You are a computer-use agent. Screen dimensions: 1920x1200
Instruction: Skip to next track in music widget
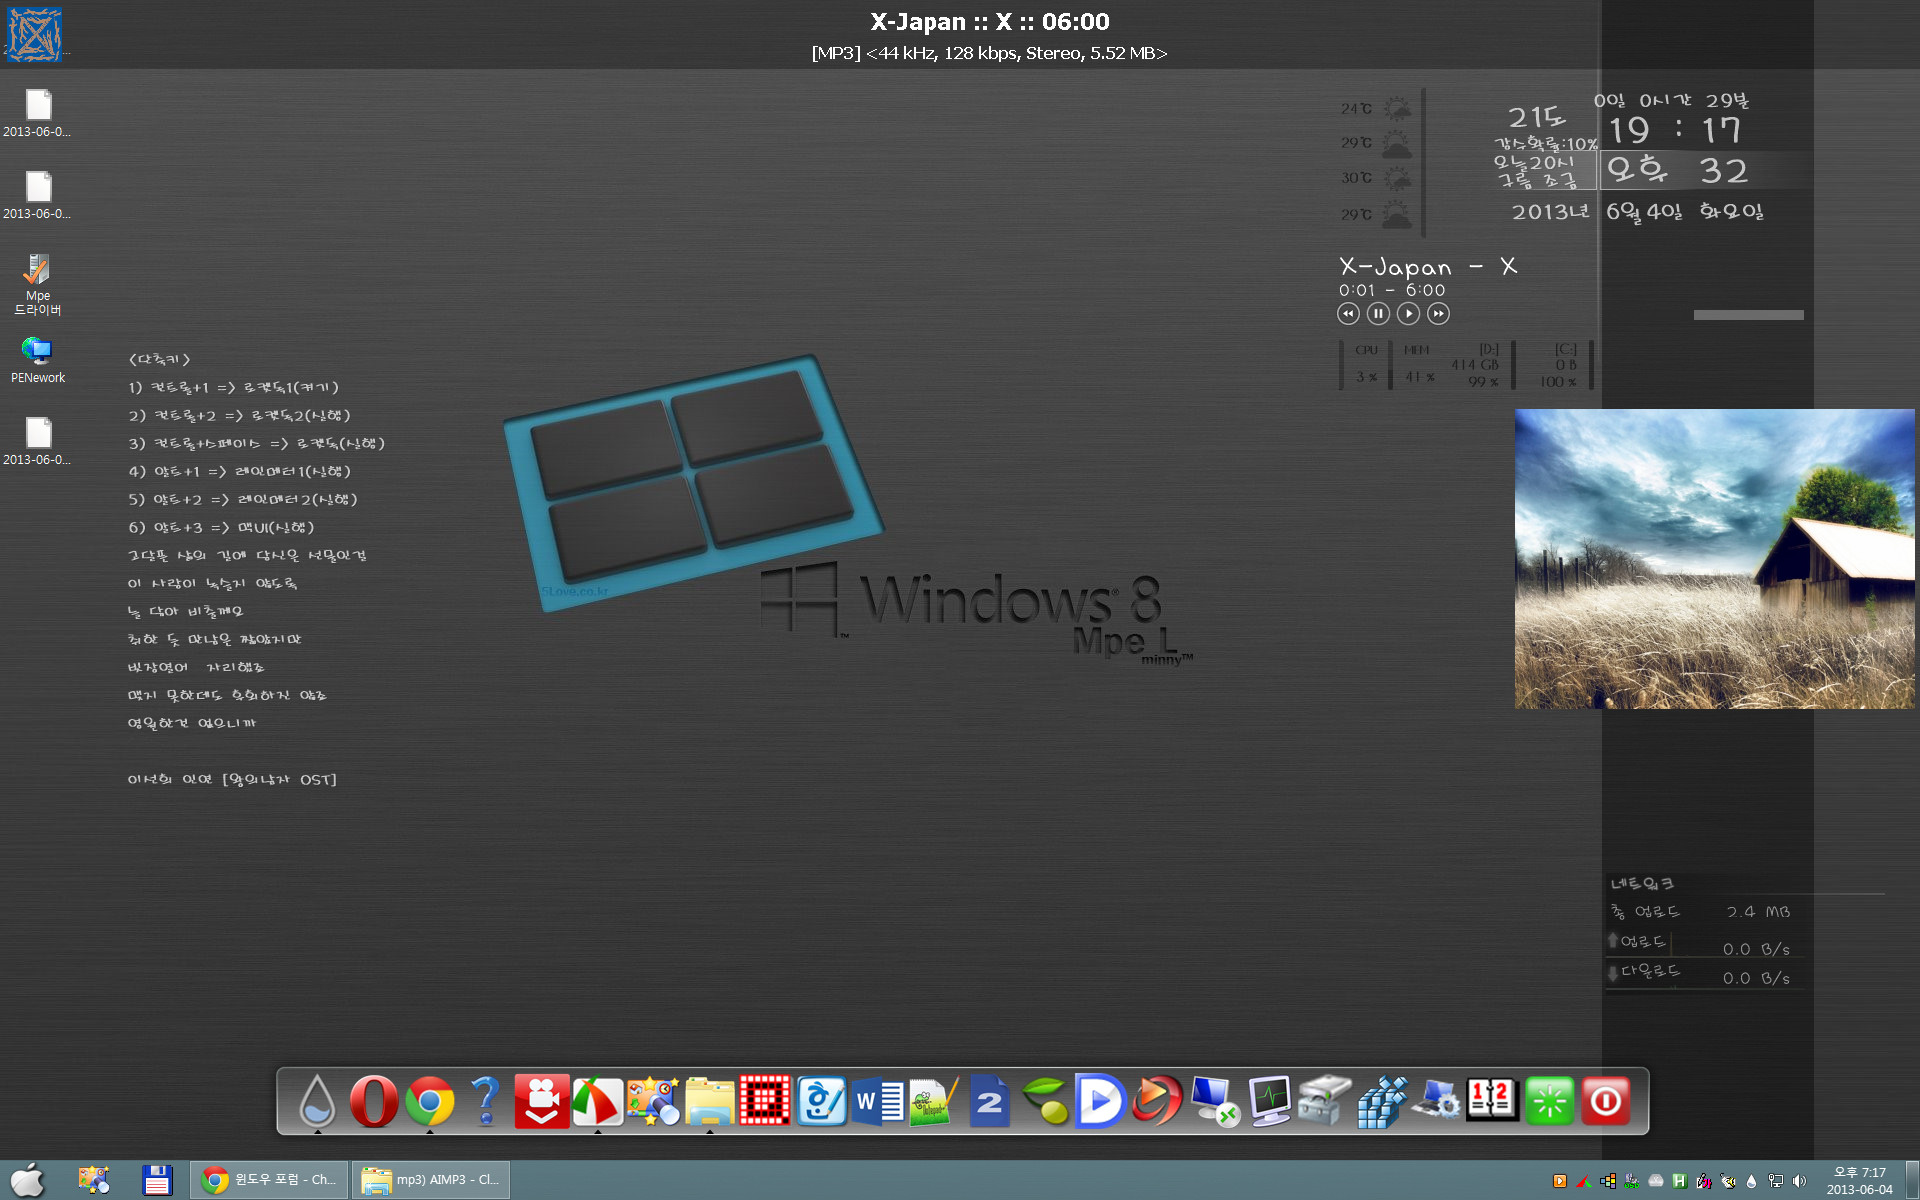[x=1438, y=314]
